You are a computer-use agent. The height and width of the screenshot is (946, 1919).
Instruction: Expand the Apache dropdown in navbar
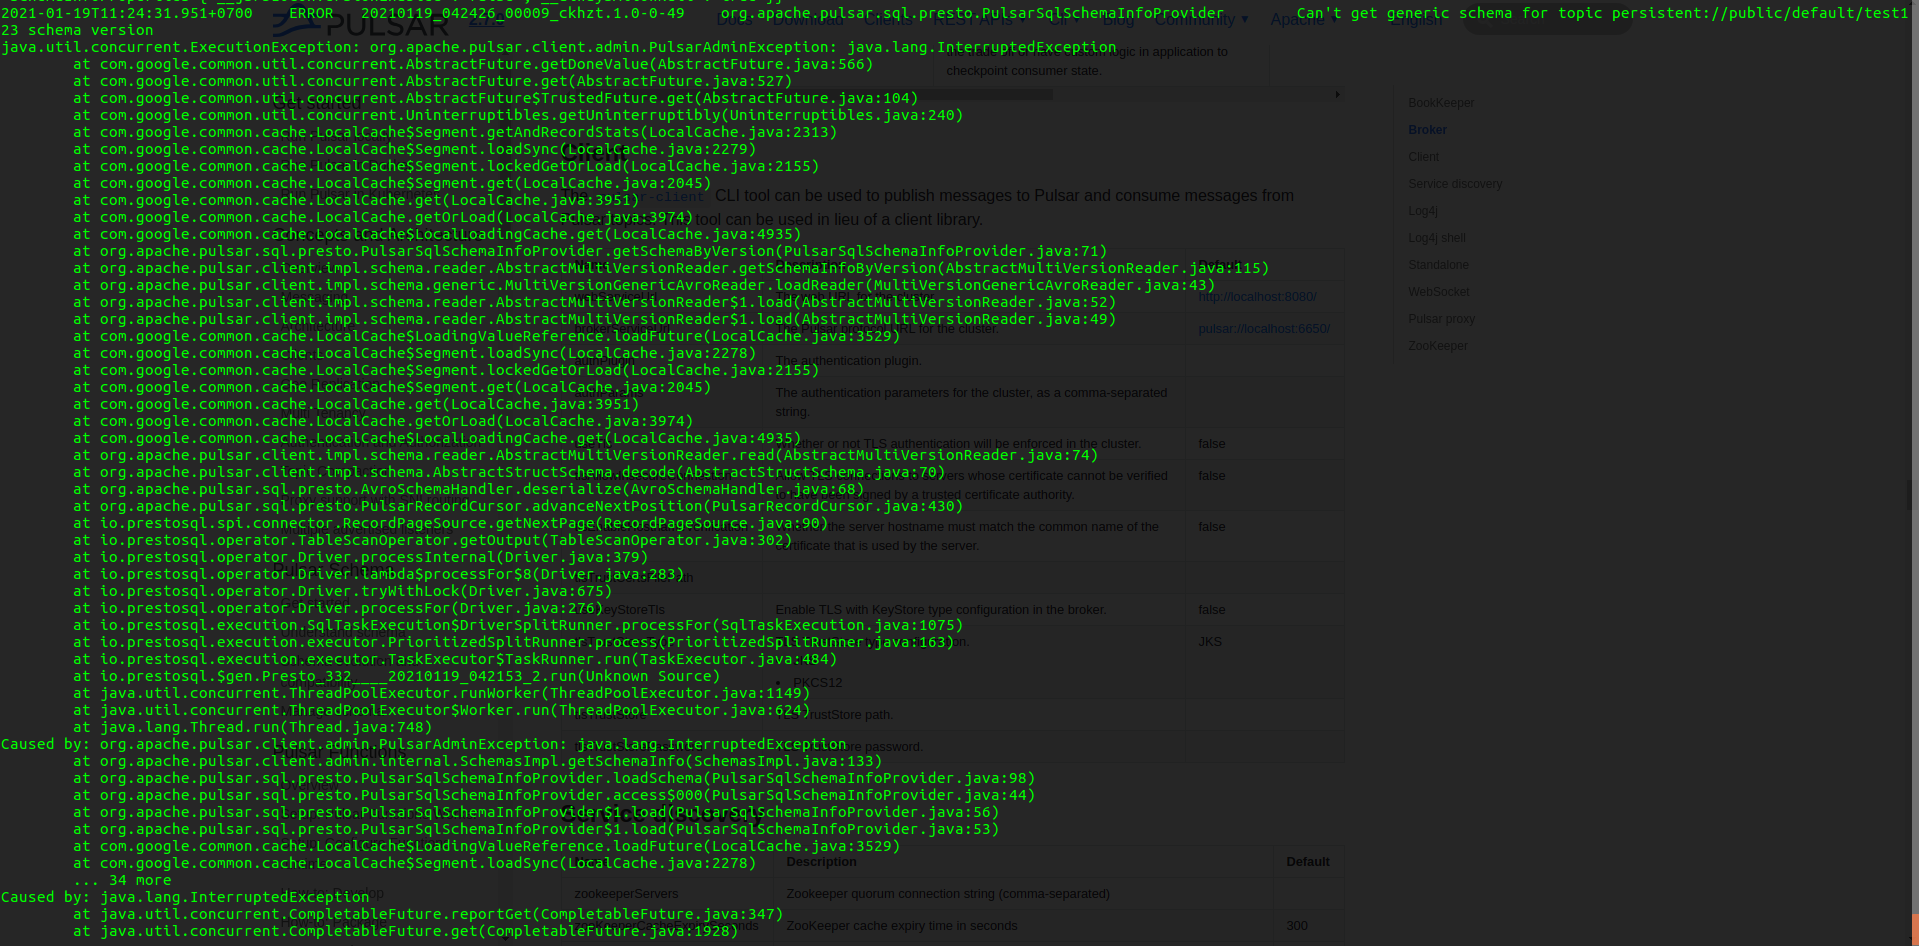(1304, 20)
